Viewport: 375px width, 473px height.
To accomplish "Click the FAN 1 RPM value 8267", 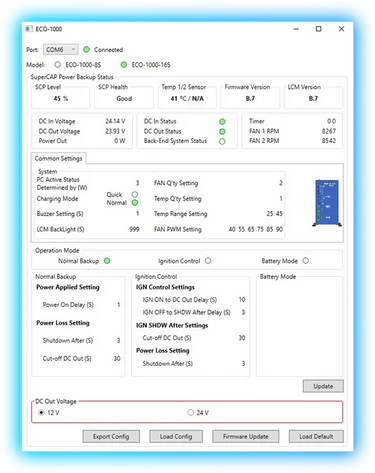I will click(329, 131).
